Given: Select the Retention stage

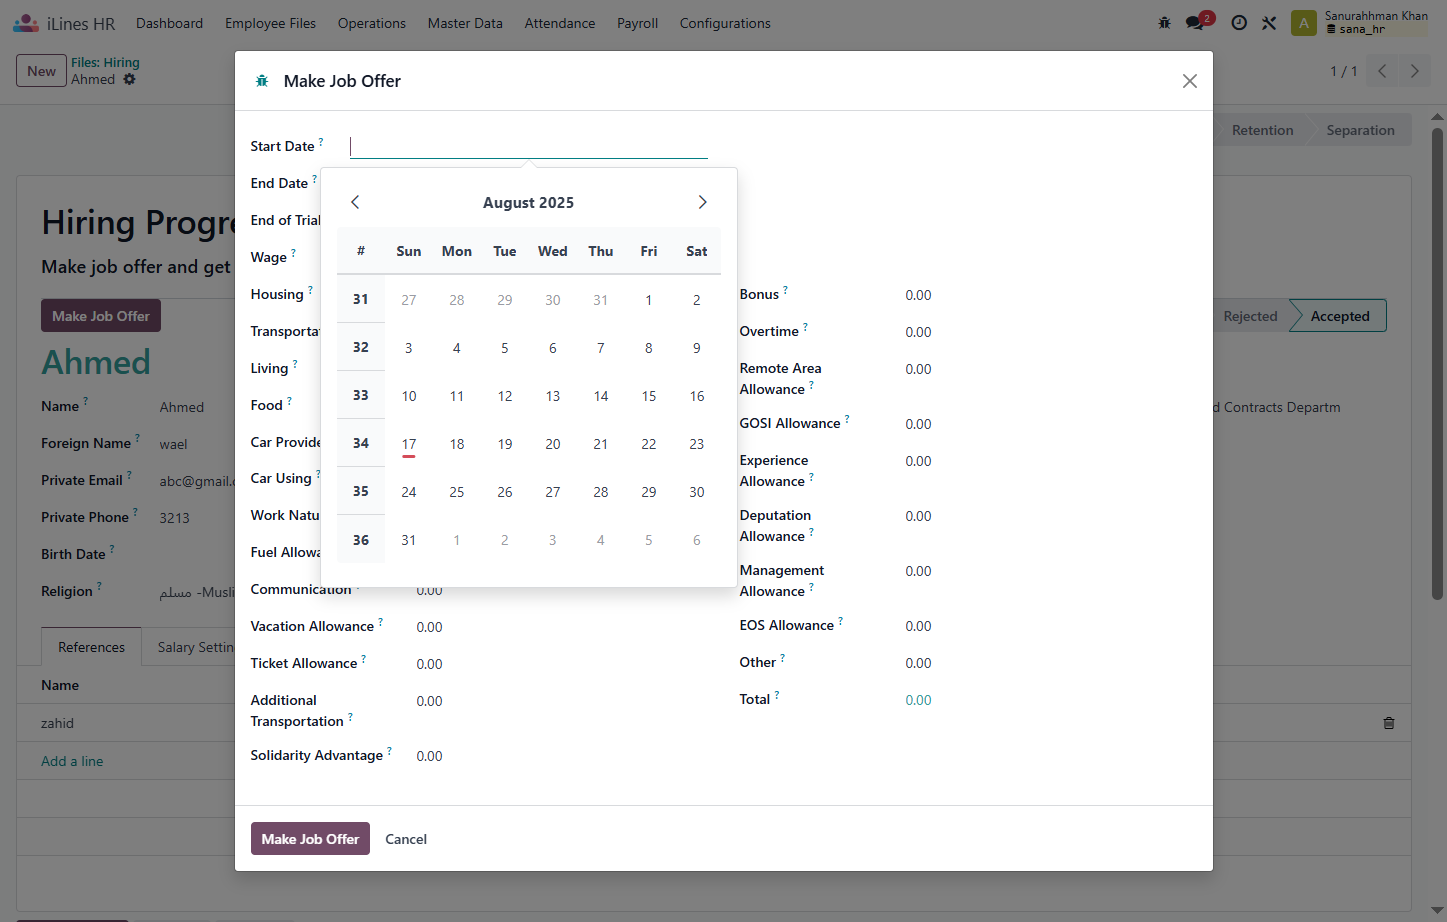Looking at the screenshot, I should pyautogui.click(x=1262, y=130).
